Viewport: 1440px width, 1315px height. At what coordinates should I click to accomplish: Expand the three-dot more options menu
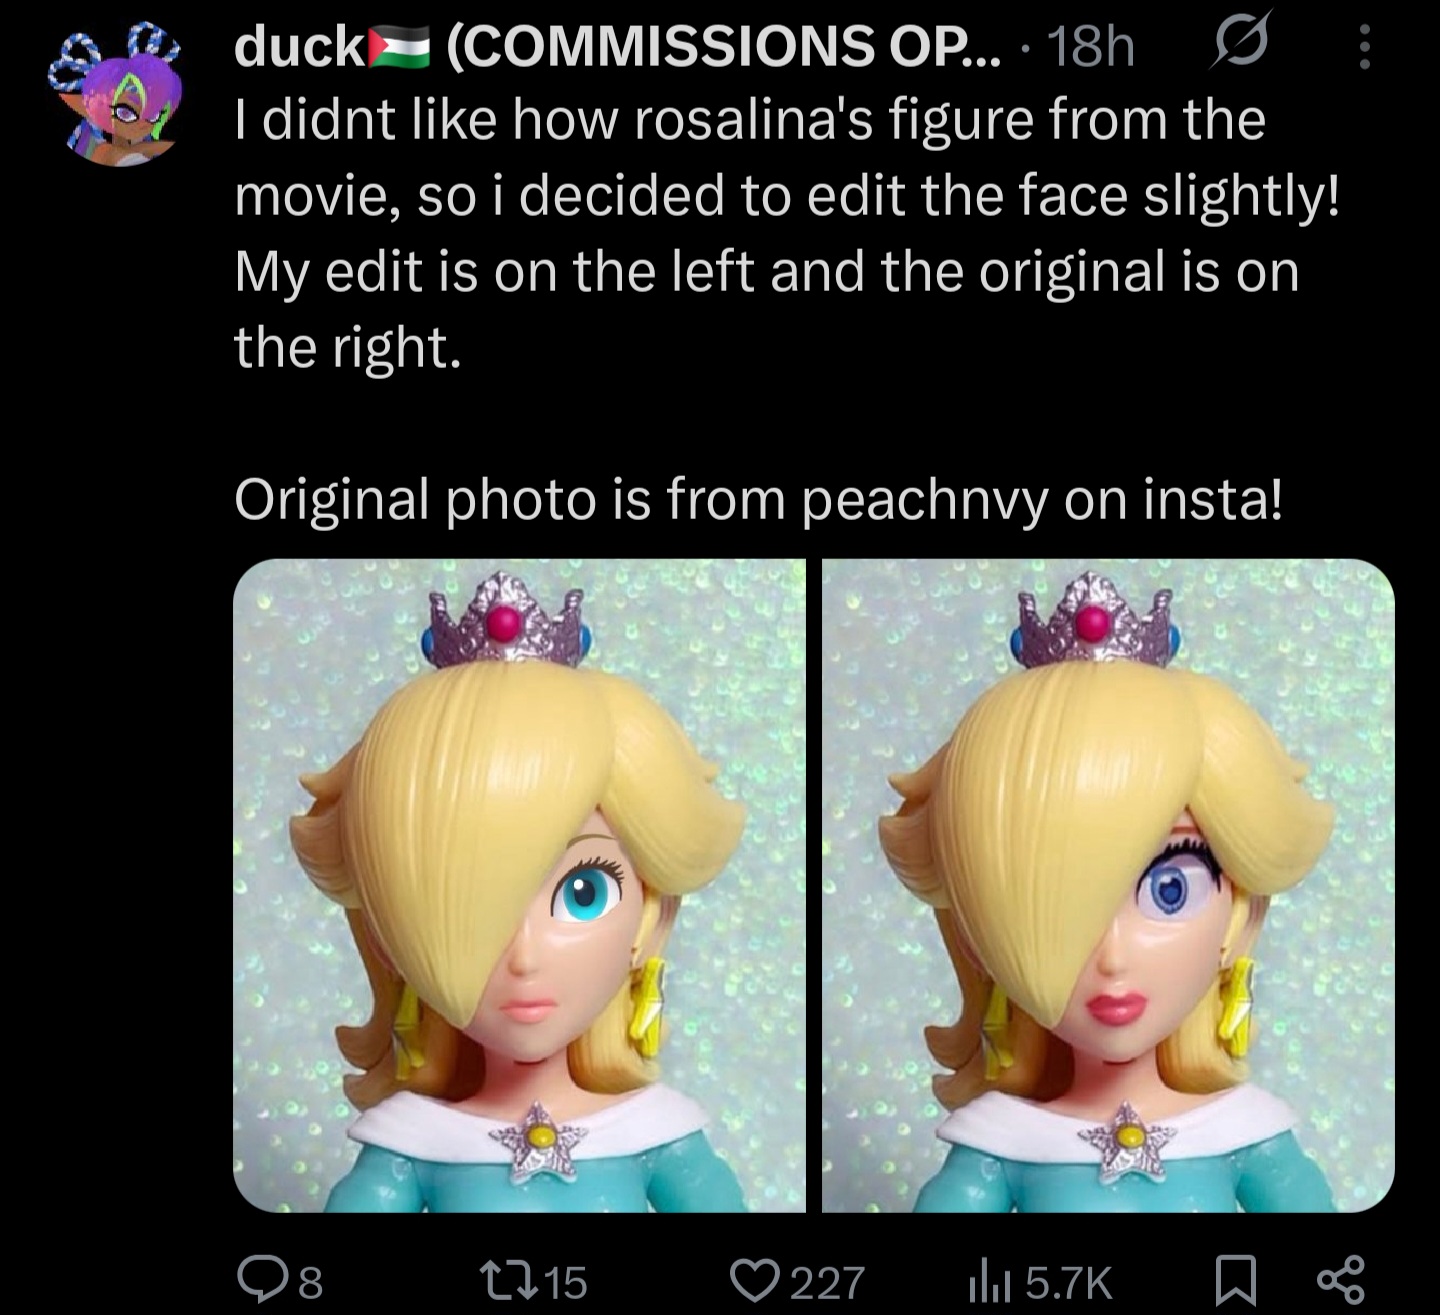pos(1364,46)
